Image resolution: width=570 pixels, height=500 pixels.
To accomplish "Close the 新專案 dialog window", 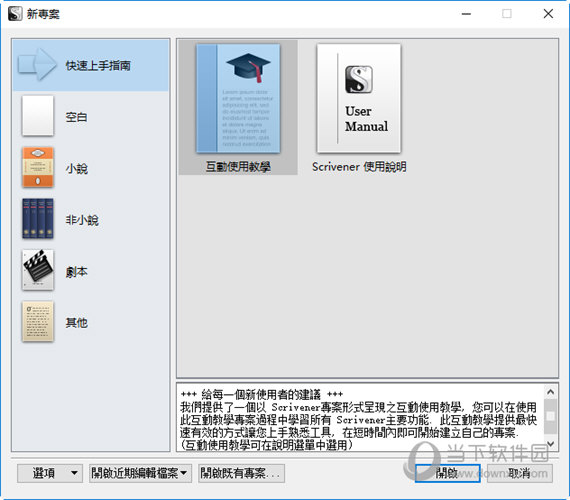I will [x=548, y=14].
